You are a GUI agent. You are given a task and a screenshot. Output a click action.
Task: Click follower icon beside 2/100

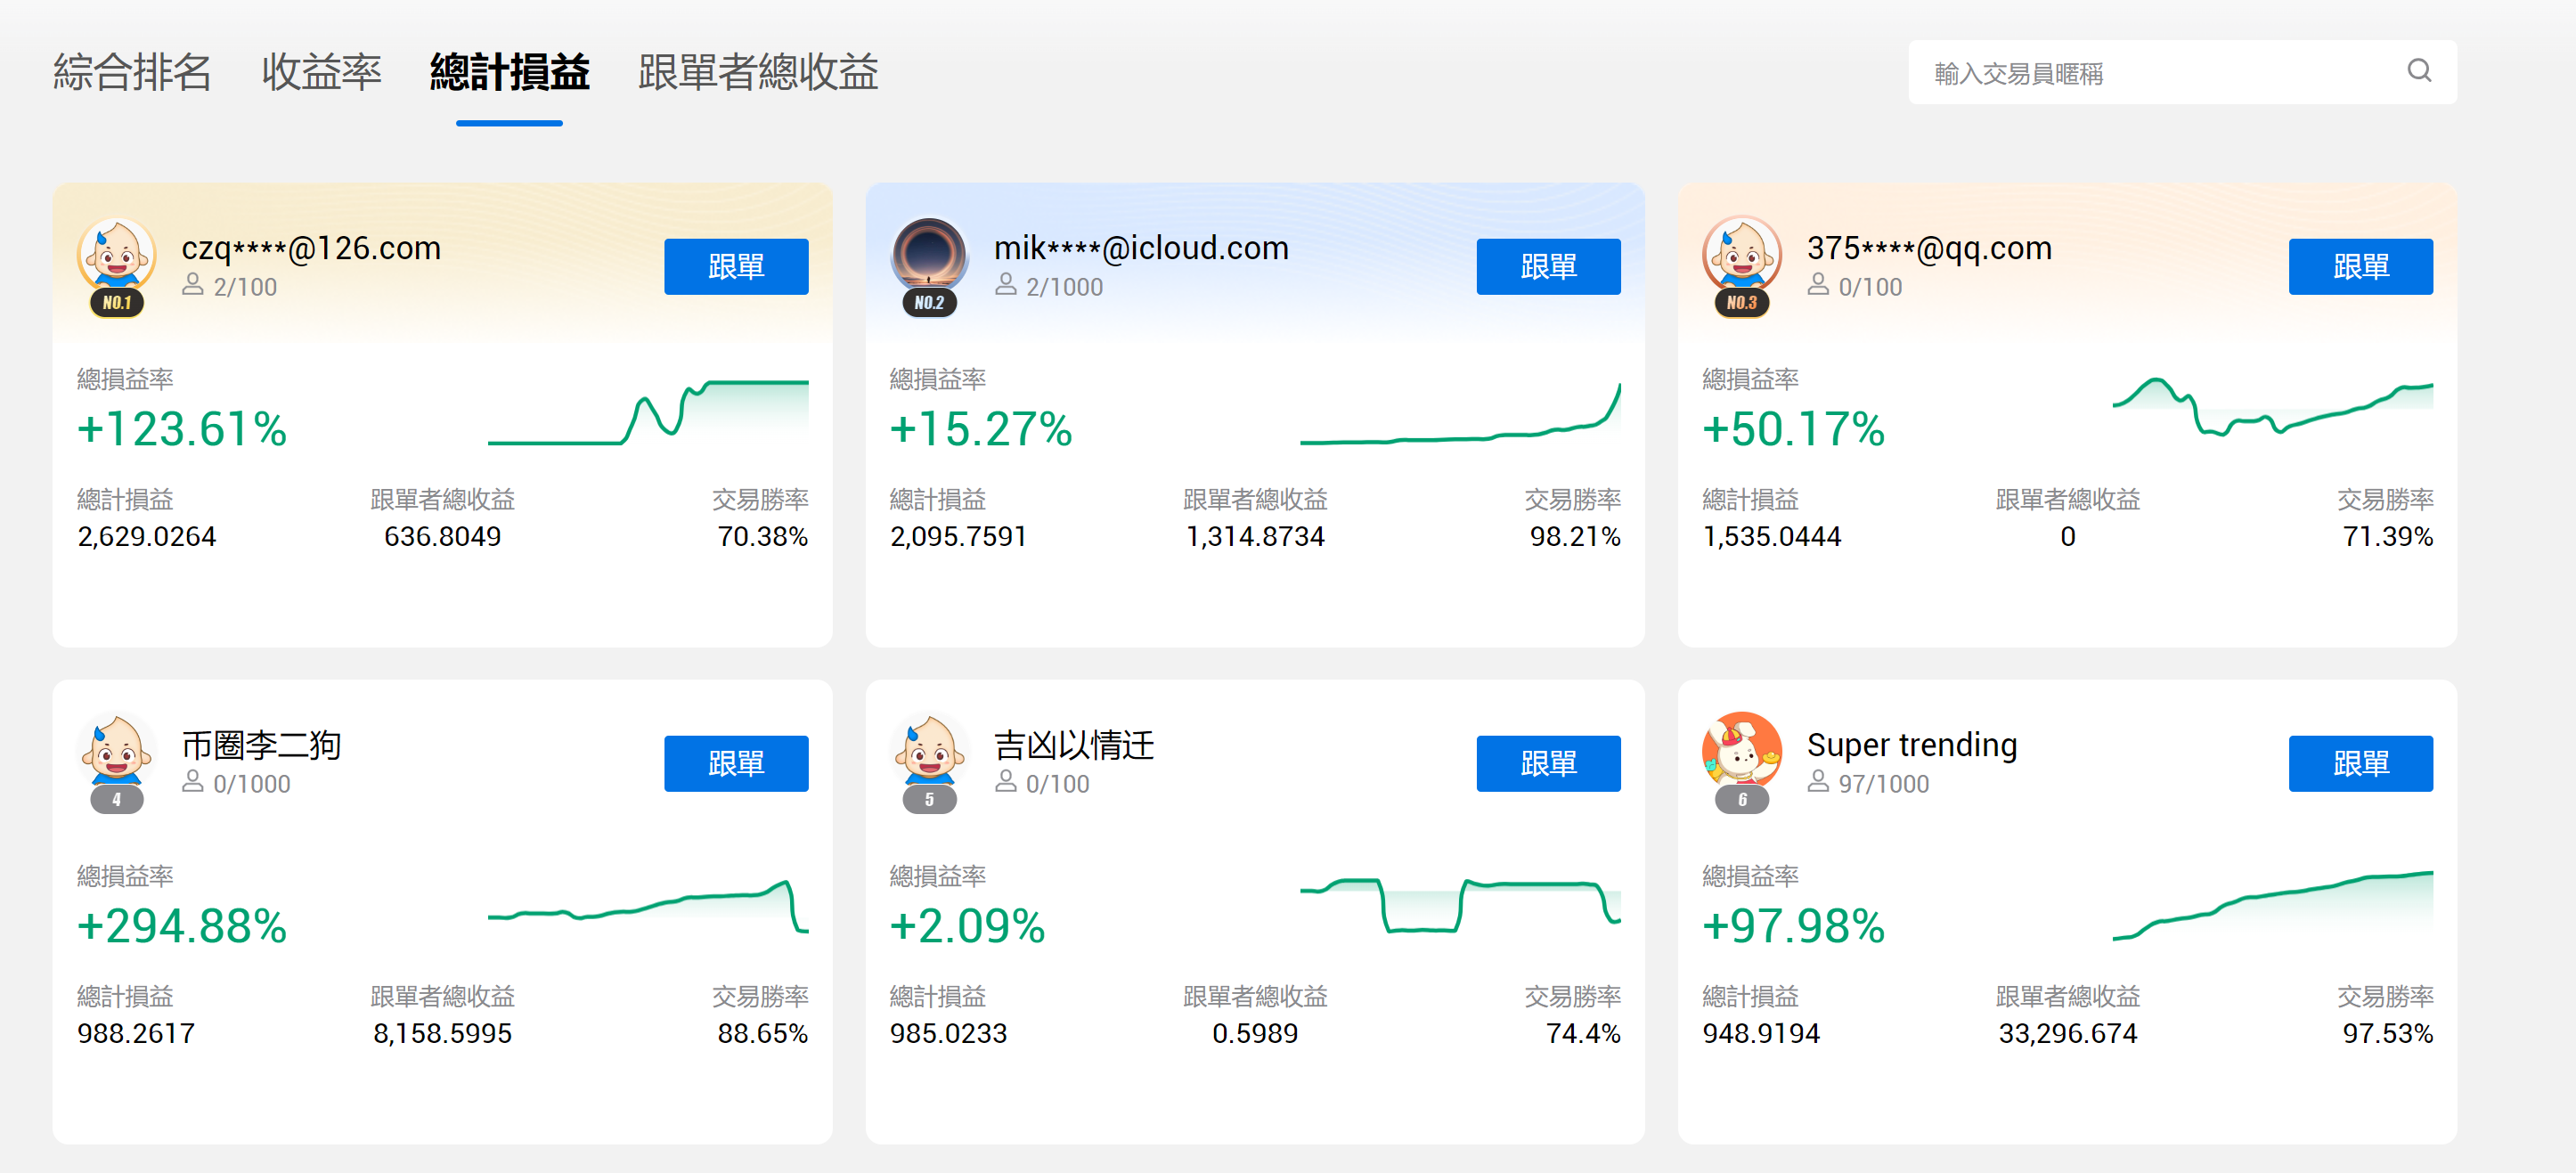[192, 285]
